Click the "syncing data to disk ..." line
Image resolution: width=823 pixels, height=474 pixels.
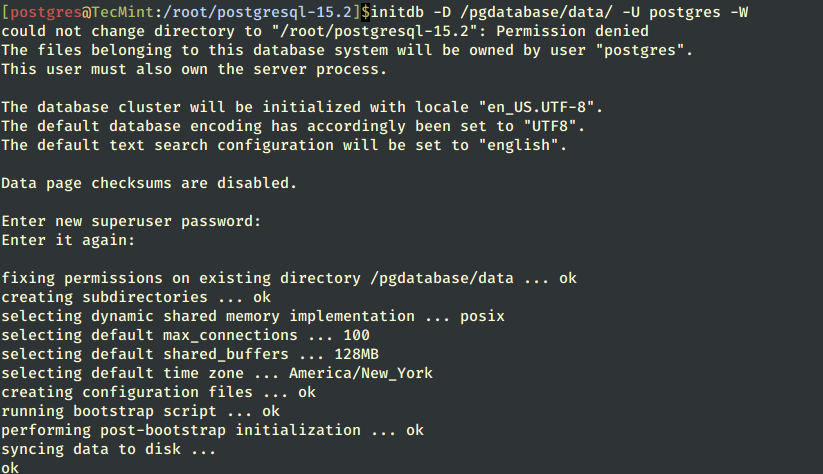pos(108,449)
